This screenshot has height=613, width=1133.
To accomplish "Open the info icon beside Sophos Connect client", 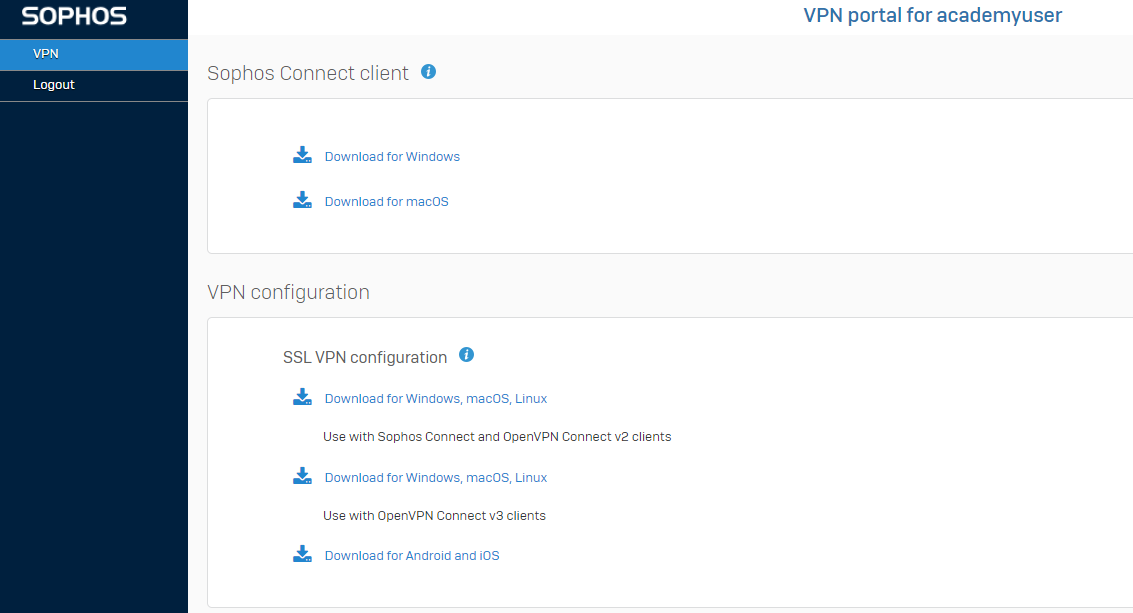I will point(428,71).
